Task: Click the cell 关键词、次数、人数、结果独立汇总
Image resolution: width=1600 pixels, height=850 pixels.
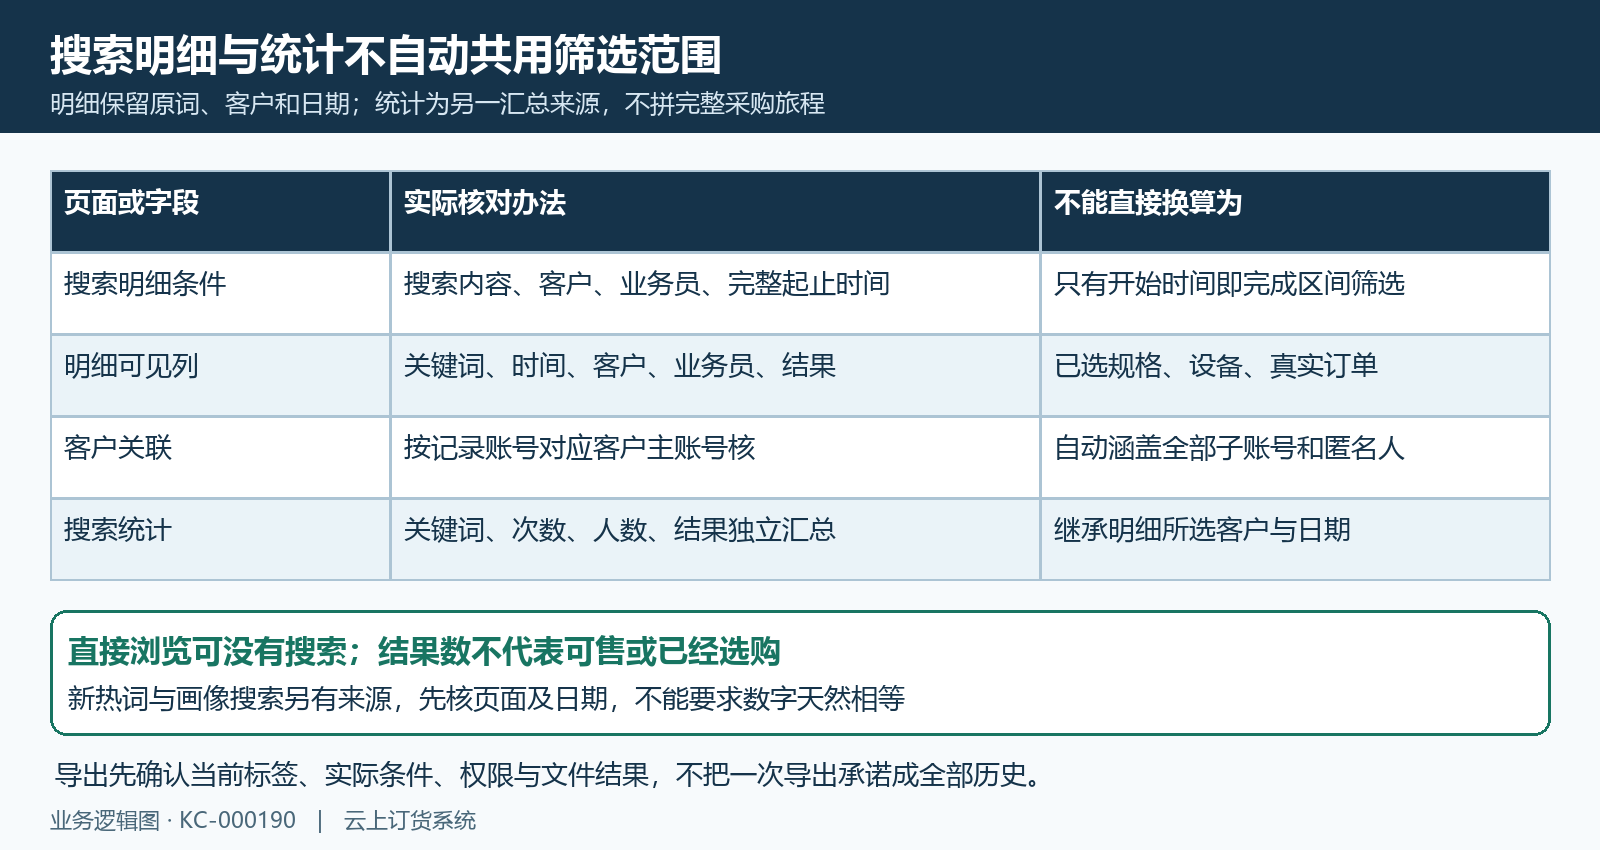Action: pos(715,539)
